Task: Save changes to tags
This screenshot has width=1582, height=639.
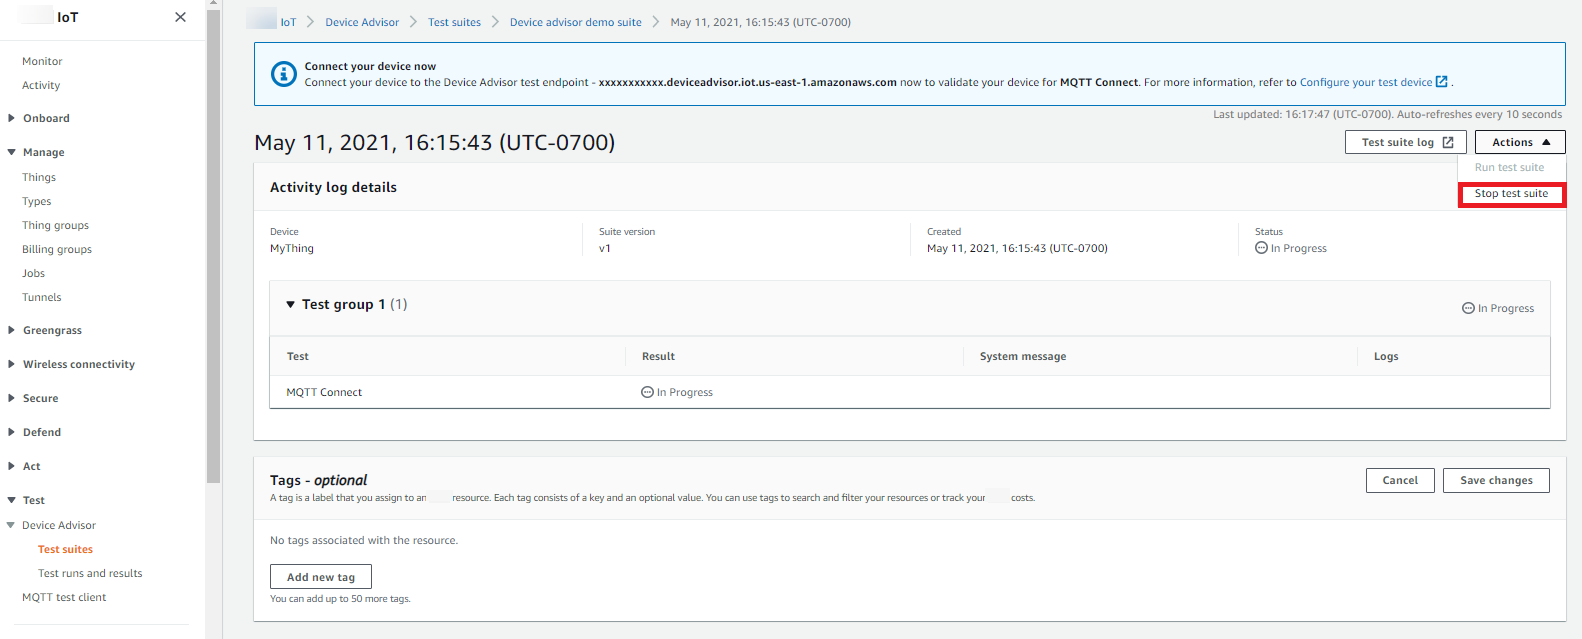Action: pyautogui.click(x=1495, y=480)
